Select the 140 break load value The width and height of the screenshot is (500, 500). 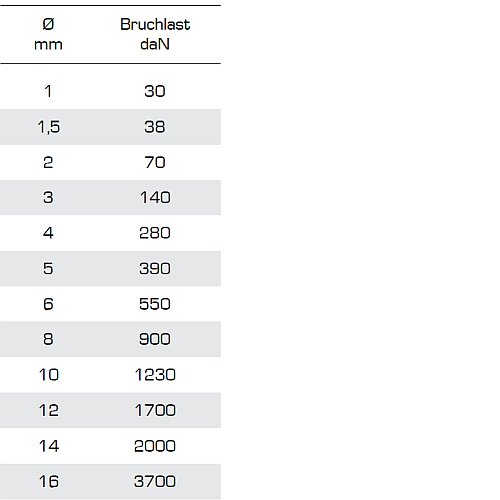(x=155, y=197)
